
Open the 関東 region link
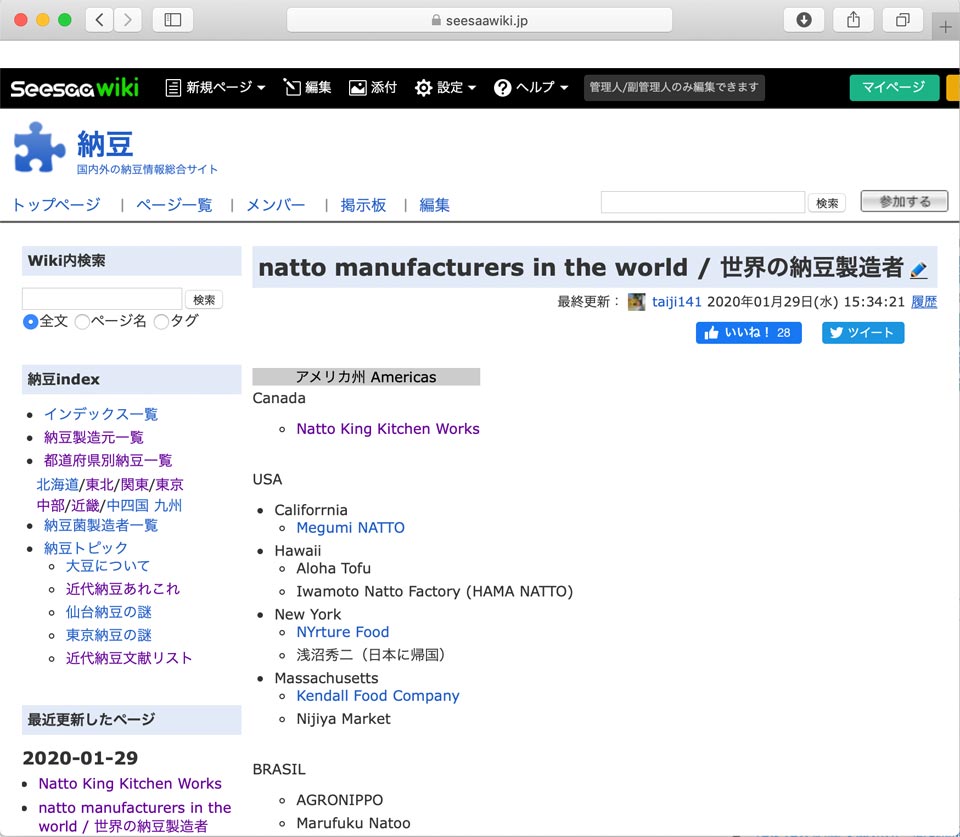pyautogui.click(x=135, y=485)
